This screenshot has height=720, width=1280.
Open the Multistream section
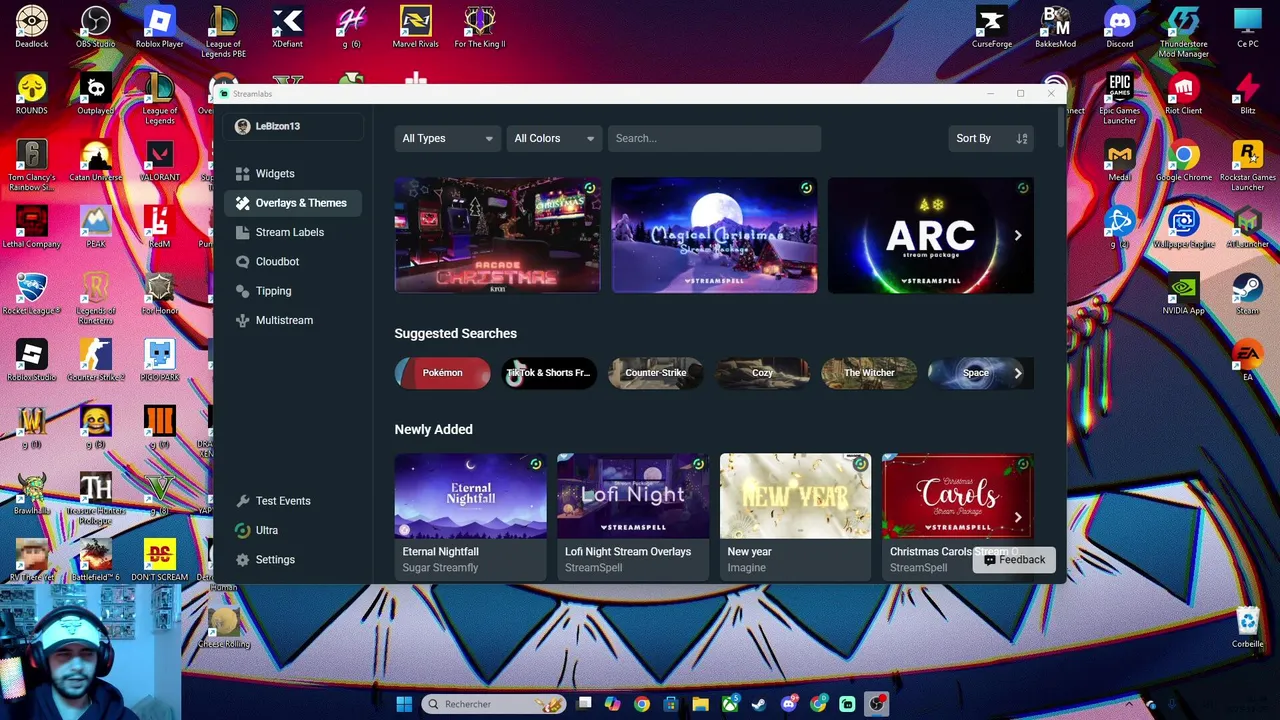(284, 320)
